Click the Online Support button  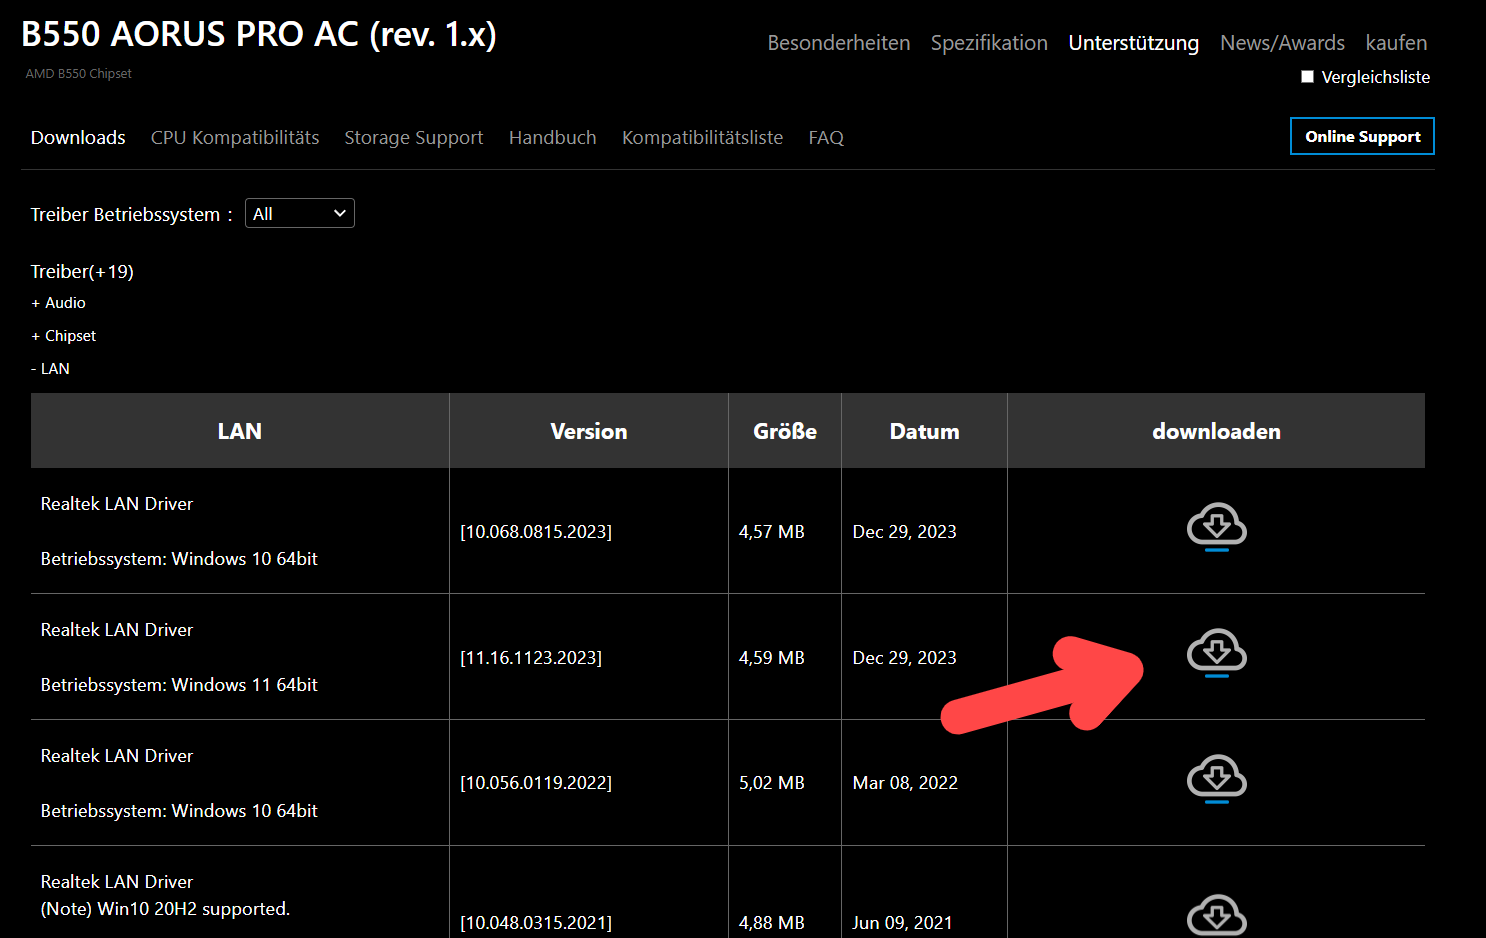pyautogui.click(x=1362, y=137)
